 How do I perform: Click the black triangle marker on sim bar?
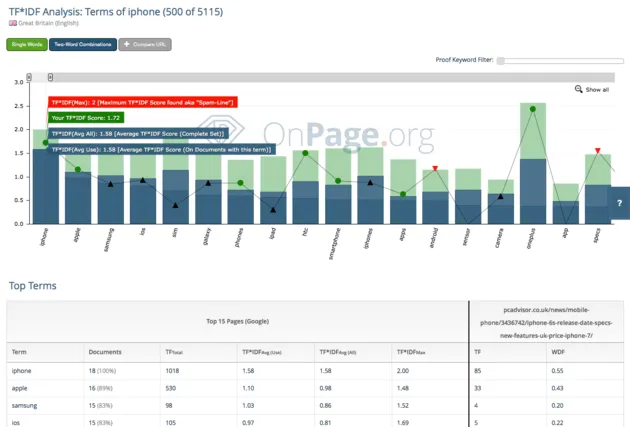tap(176, 205)
